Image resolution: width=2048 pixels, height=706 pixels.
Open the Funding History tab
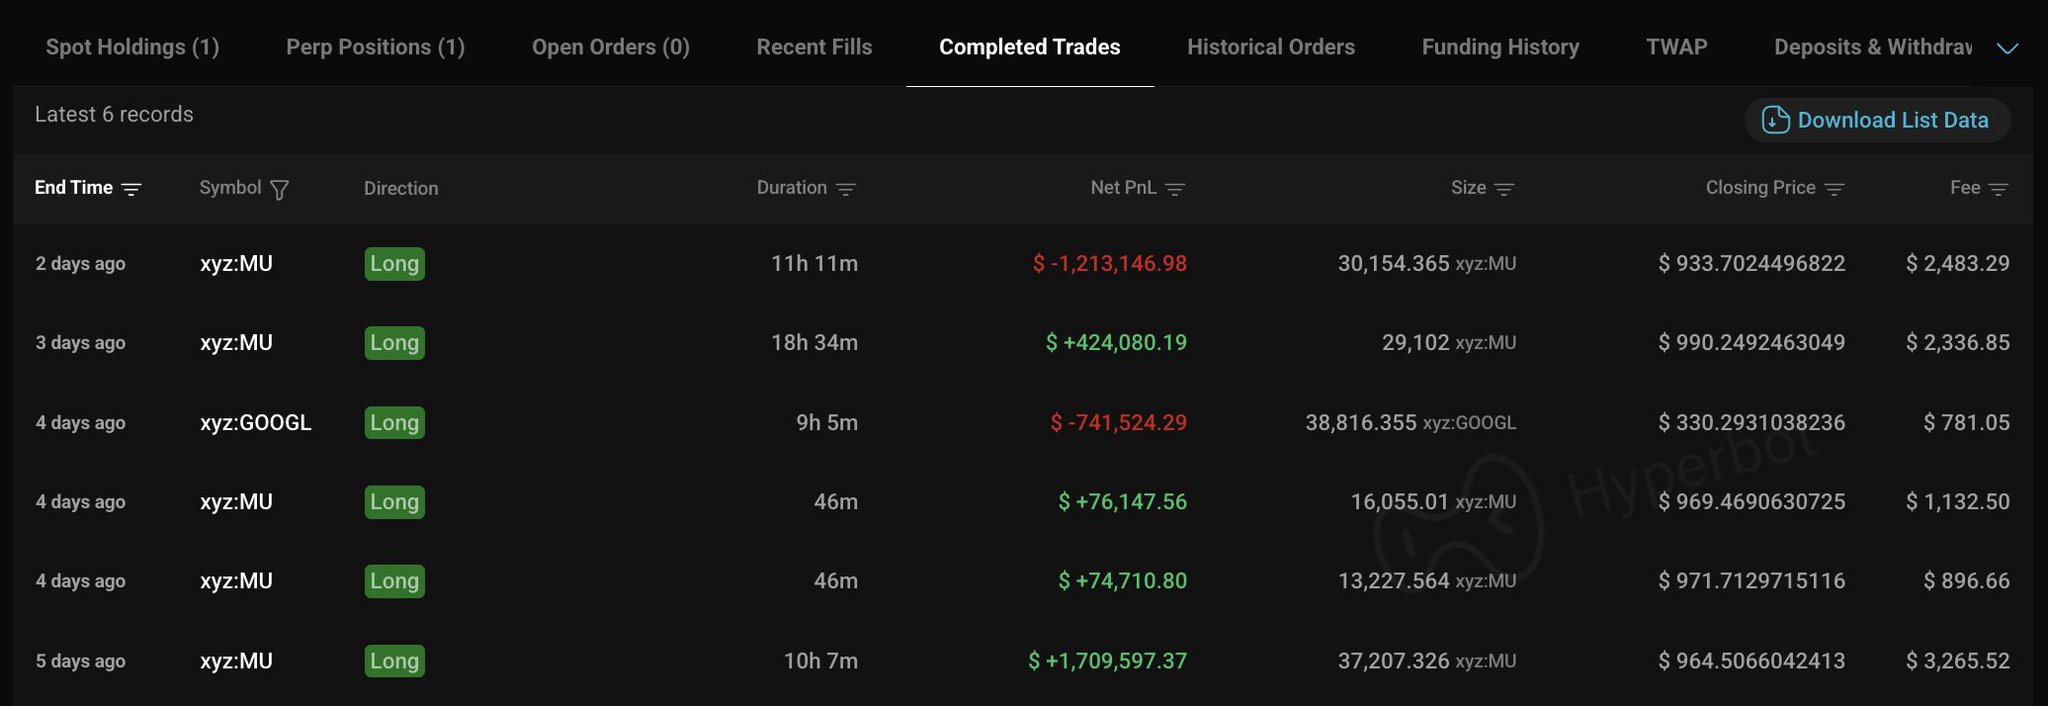pos(1500,47)
